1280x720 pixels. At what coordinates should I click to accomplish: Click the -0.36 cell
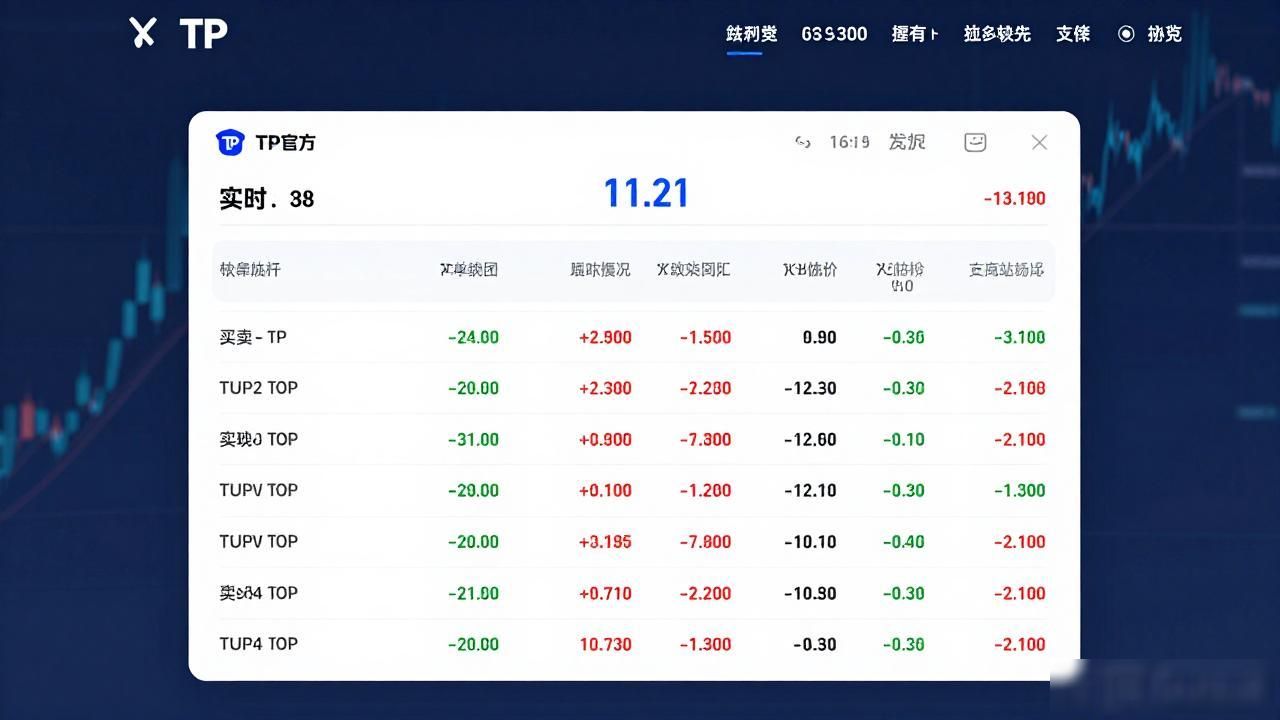(903, 337)
